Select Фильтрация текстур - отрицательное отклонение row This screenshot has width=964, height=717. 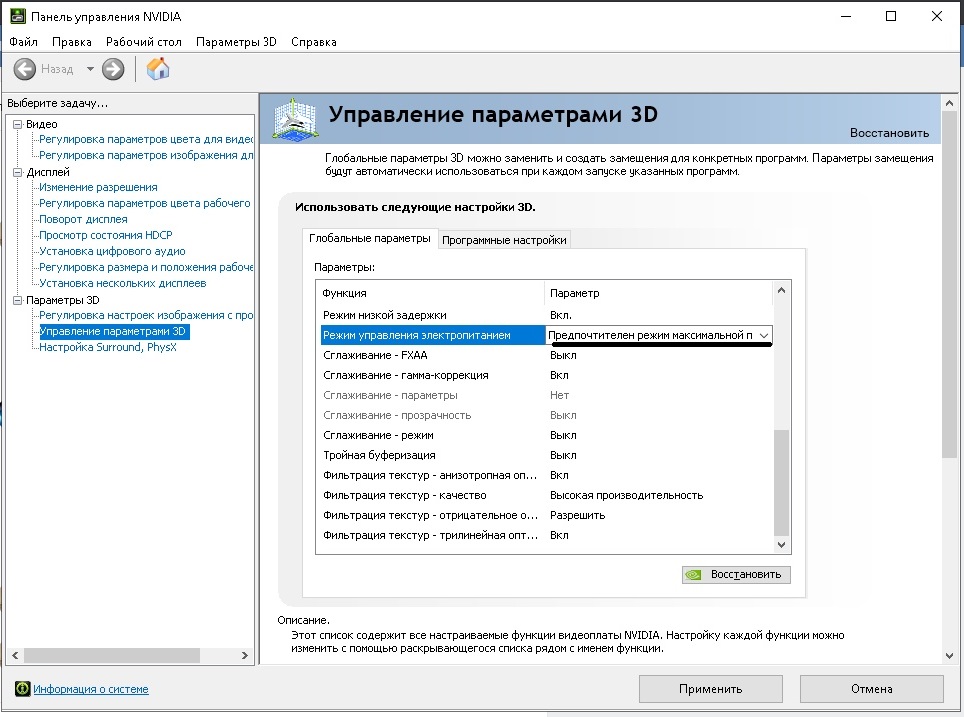coord(546,515)
